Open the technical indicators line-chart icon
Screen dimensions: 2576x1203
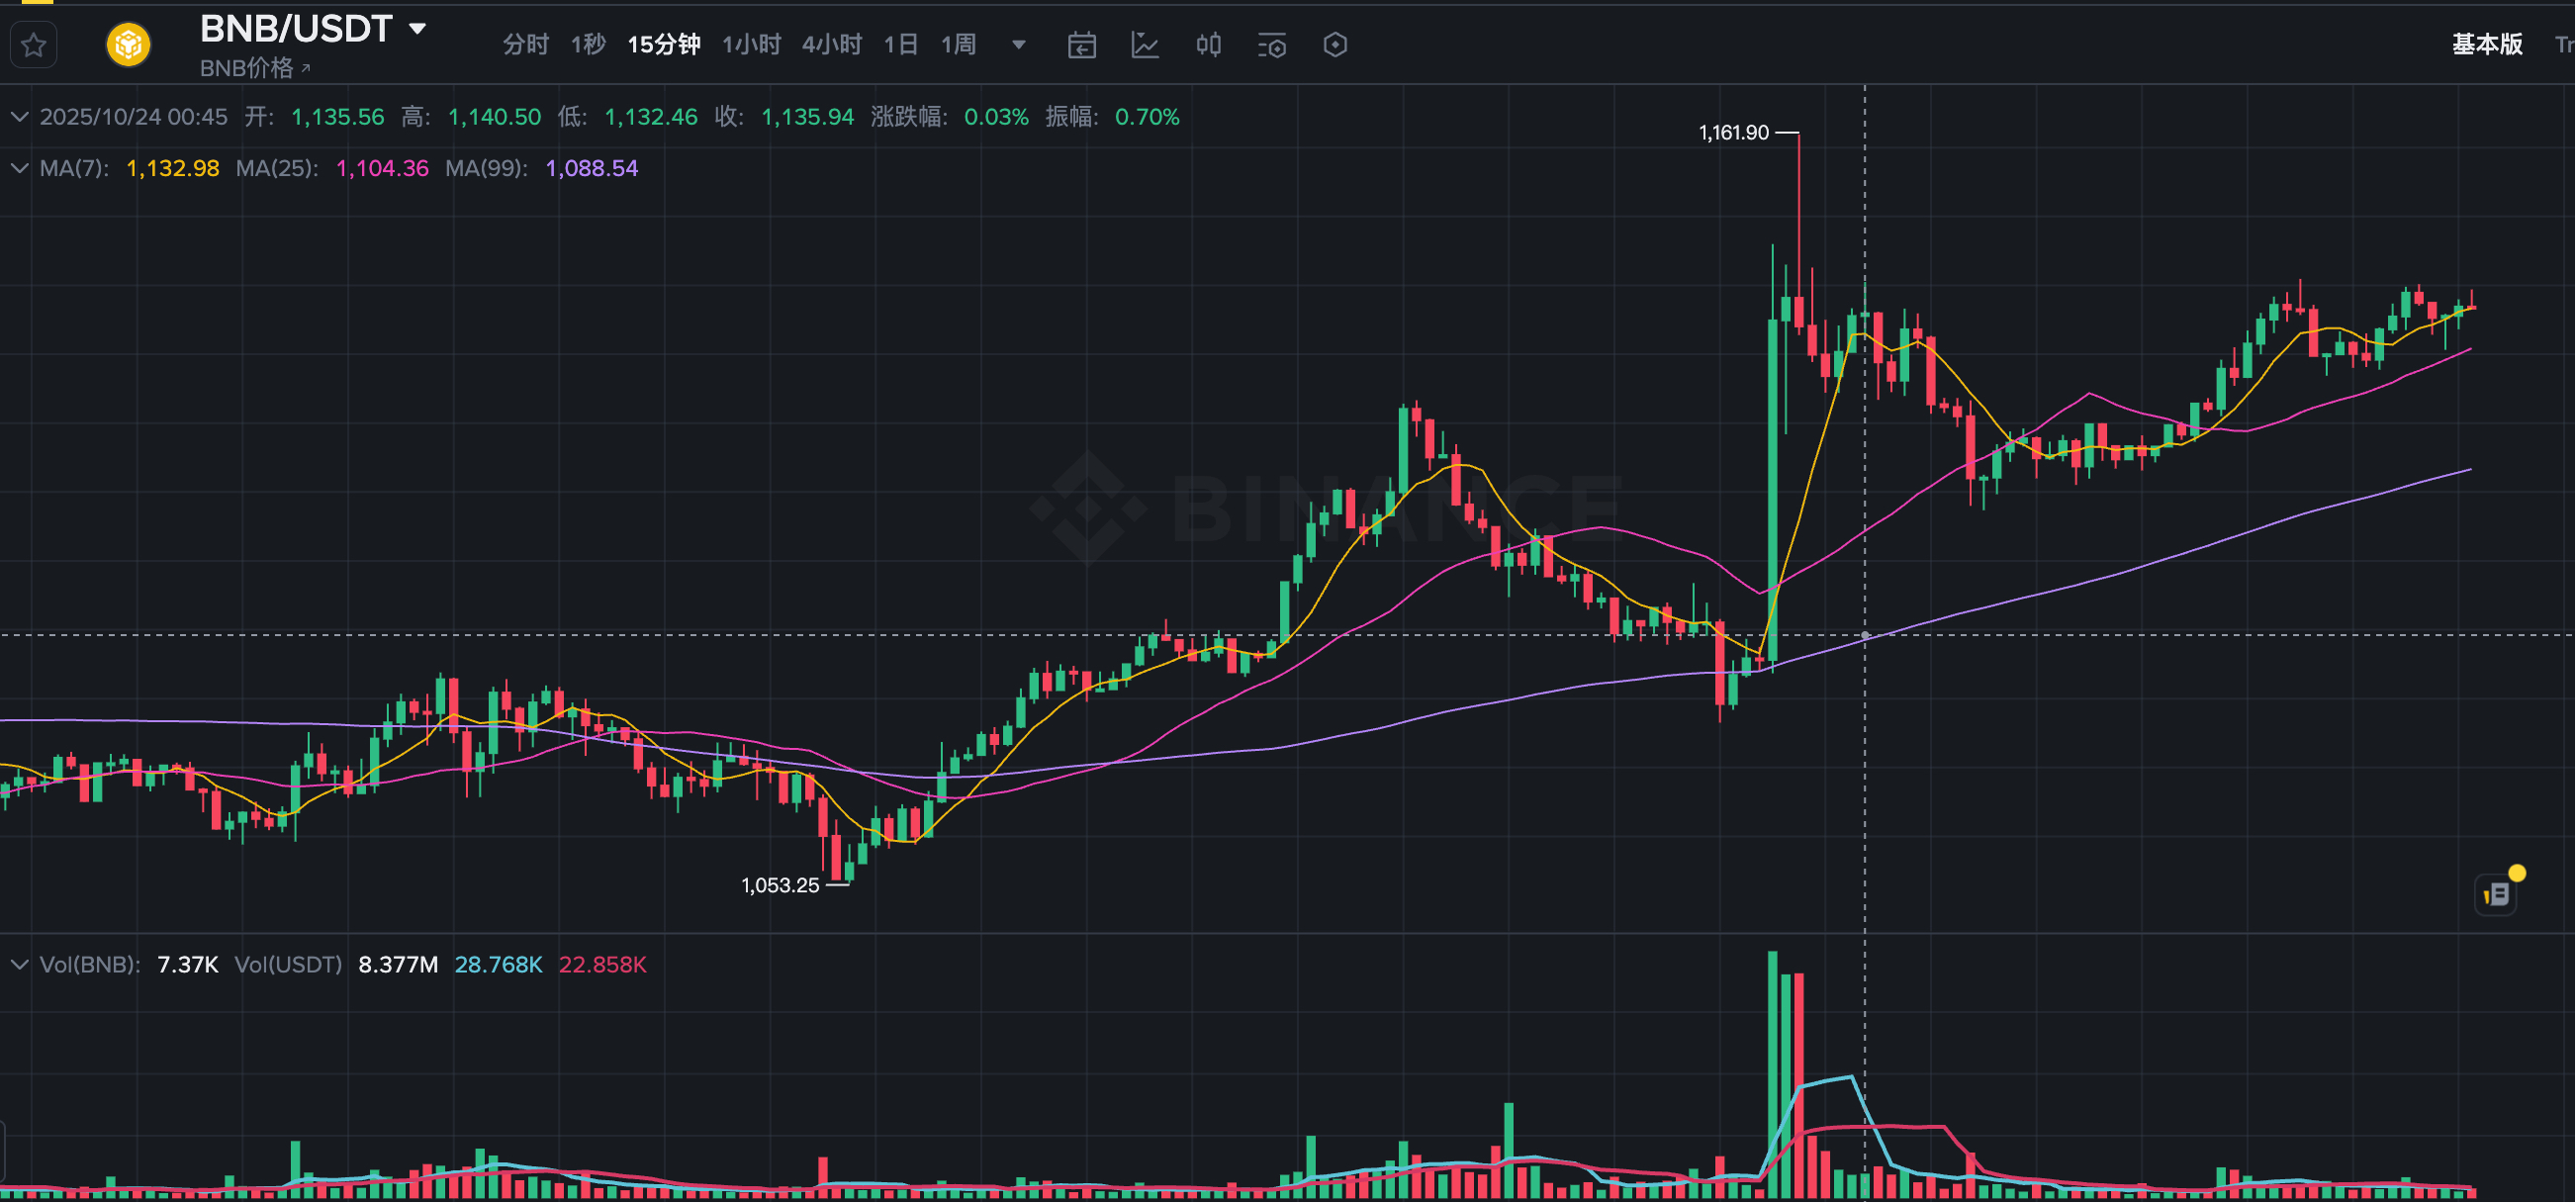[x=1145, y=45]
